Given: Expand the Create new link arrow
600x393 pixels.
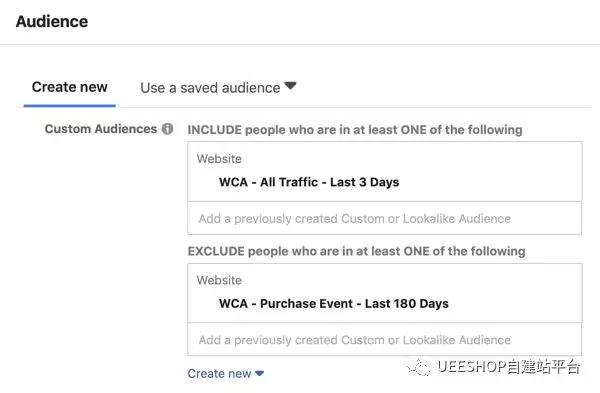Looking at the screenshot, I should point(259,373).
